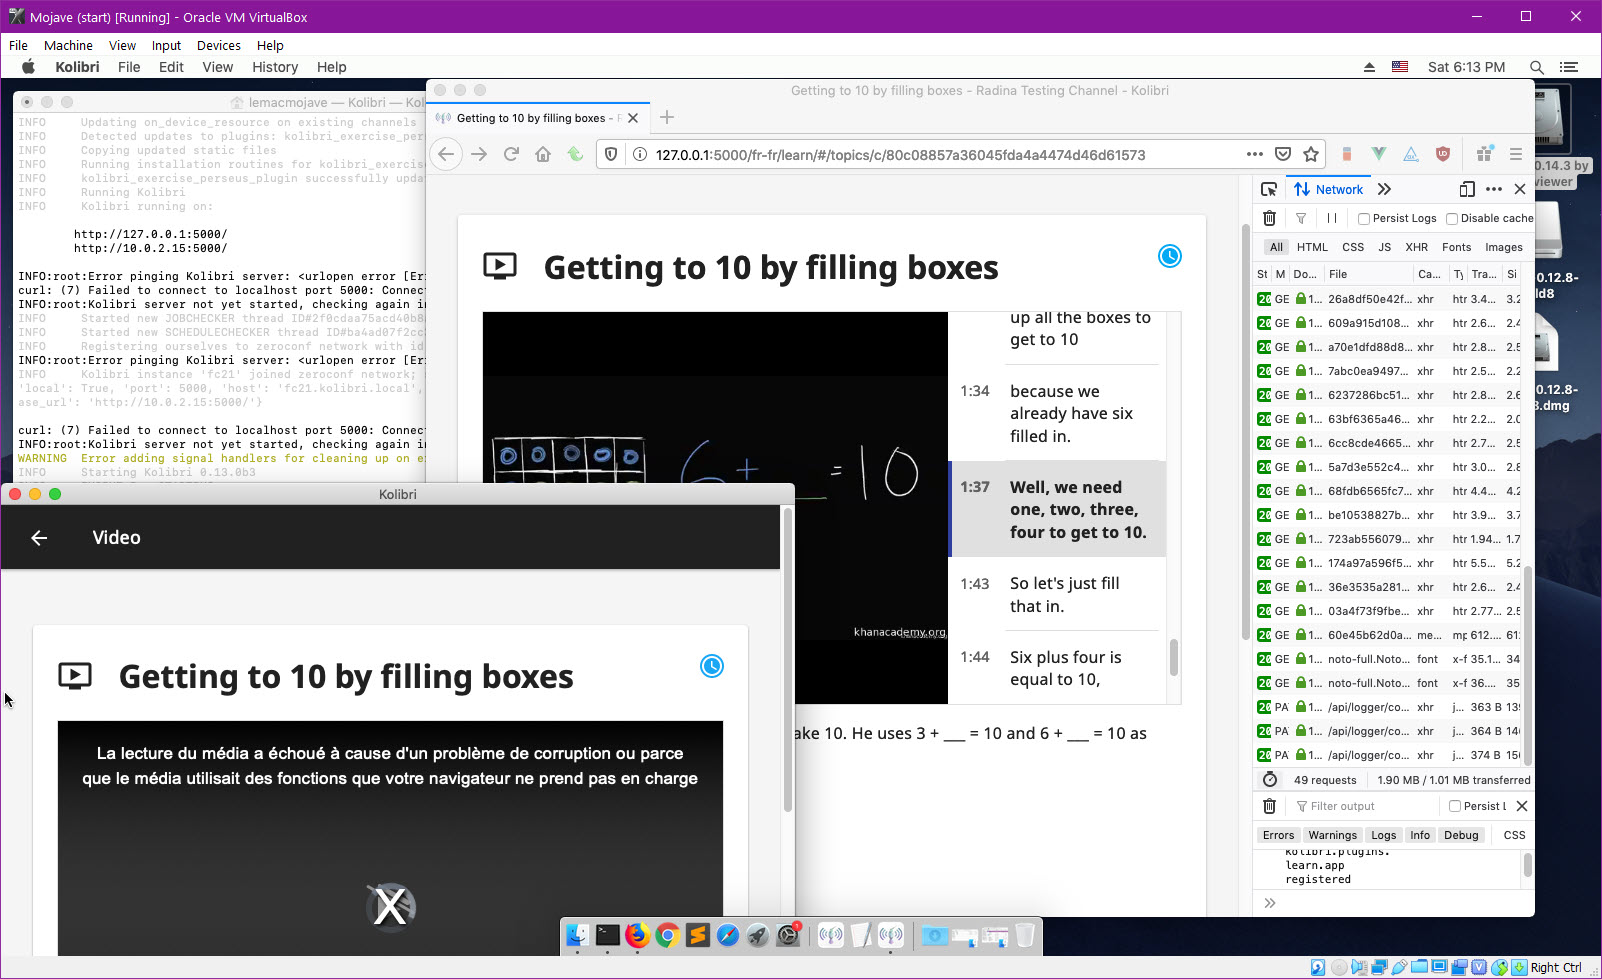Image resolution: width=1602 pixels, height=979 pixels.
Task: Toggle console Warnings filter
Action: 1332,835
